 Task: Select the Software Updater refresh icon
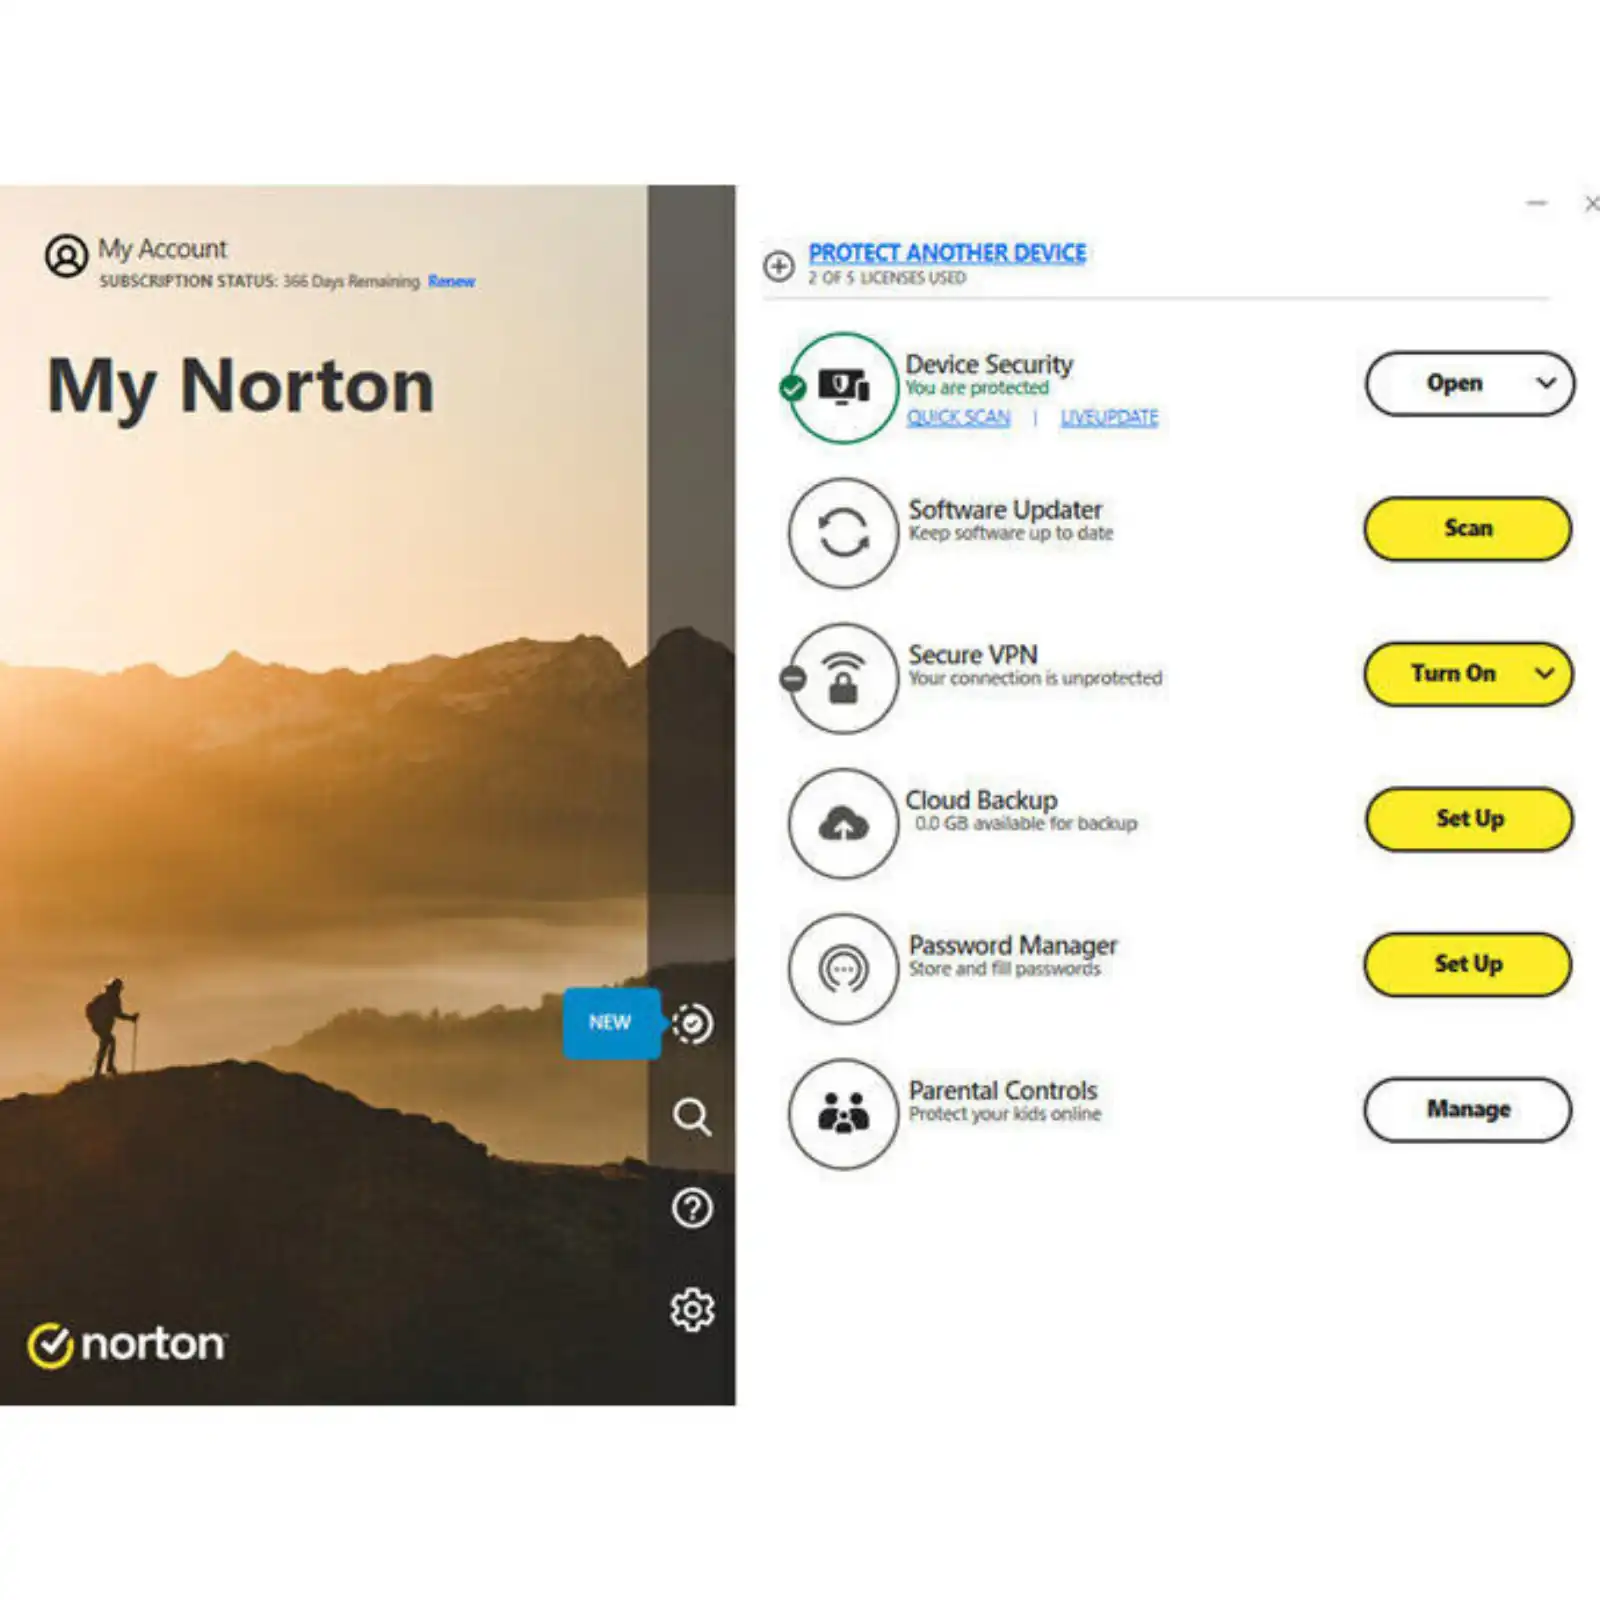843,532
